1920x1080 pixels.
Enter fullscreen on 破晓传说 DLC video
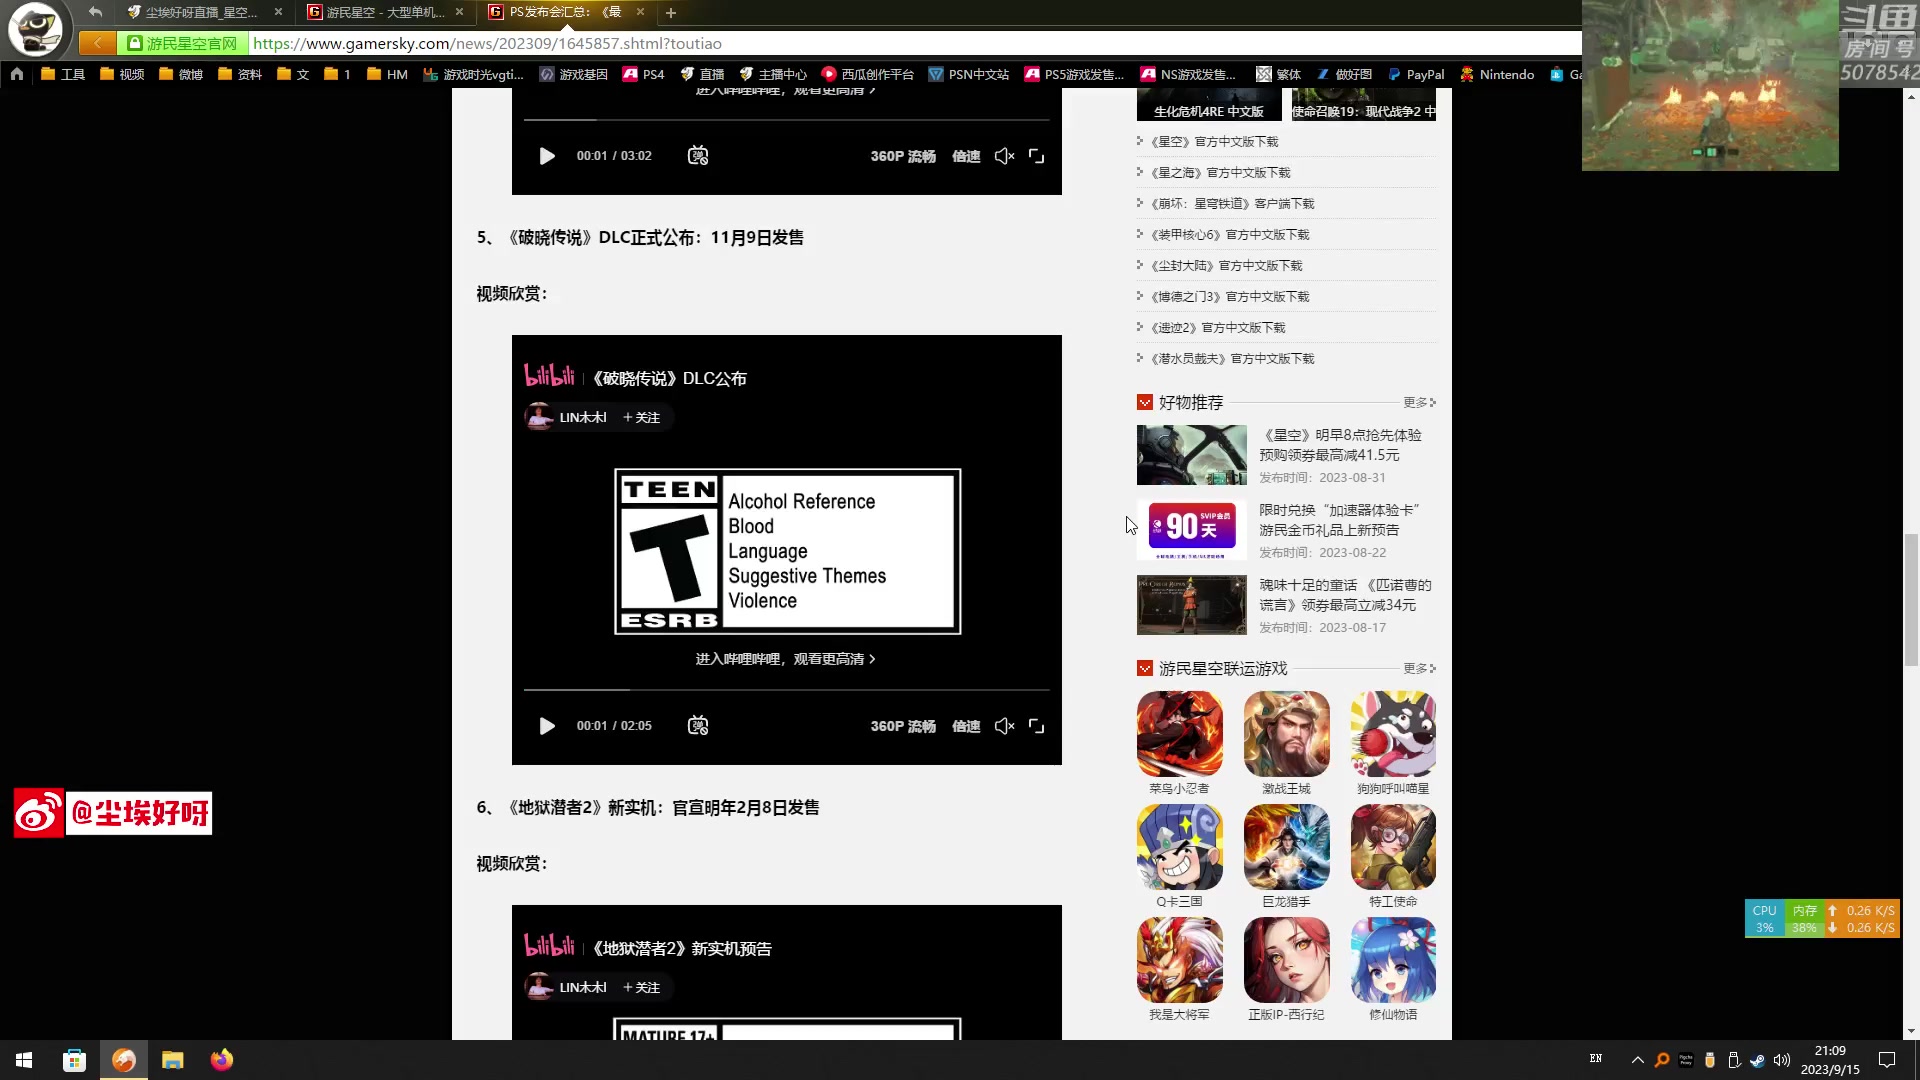click(1037, 726)
